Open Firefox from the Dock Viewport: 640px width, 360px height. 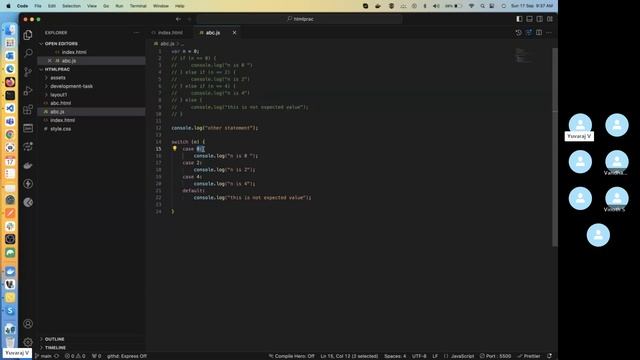(10, 82)
